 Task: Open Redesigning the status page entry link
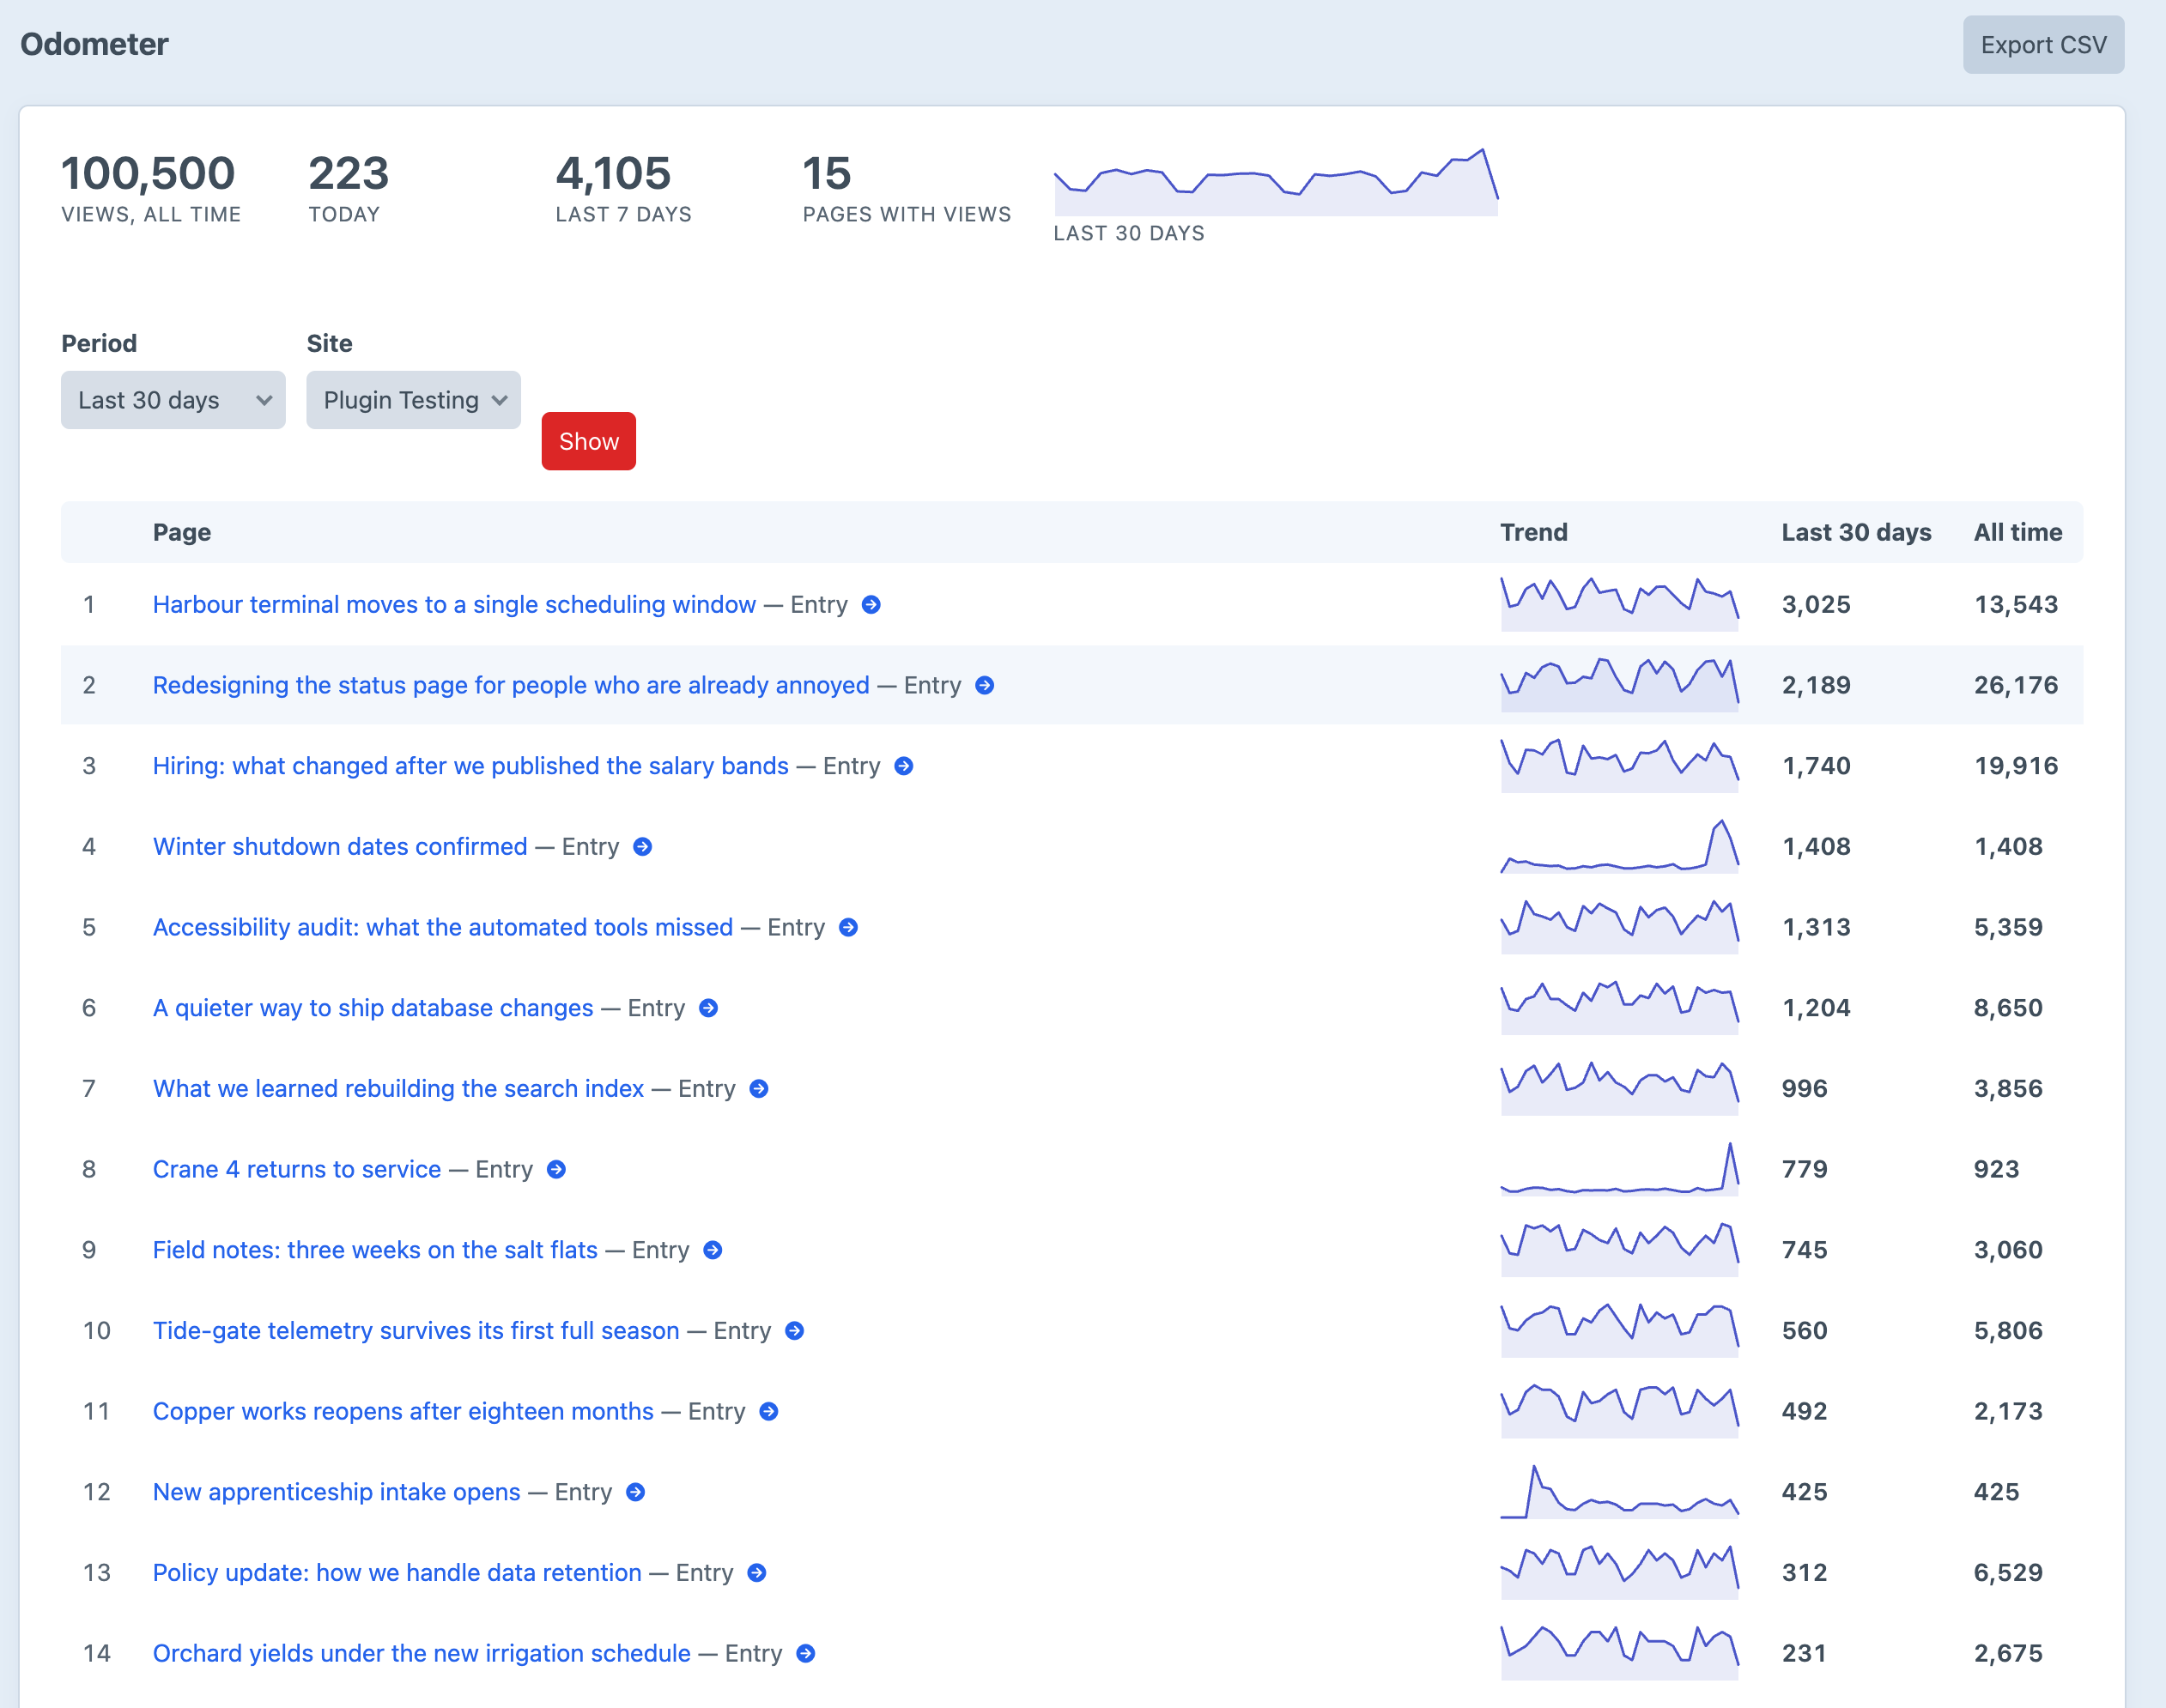(x=511, y=686)
